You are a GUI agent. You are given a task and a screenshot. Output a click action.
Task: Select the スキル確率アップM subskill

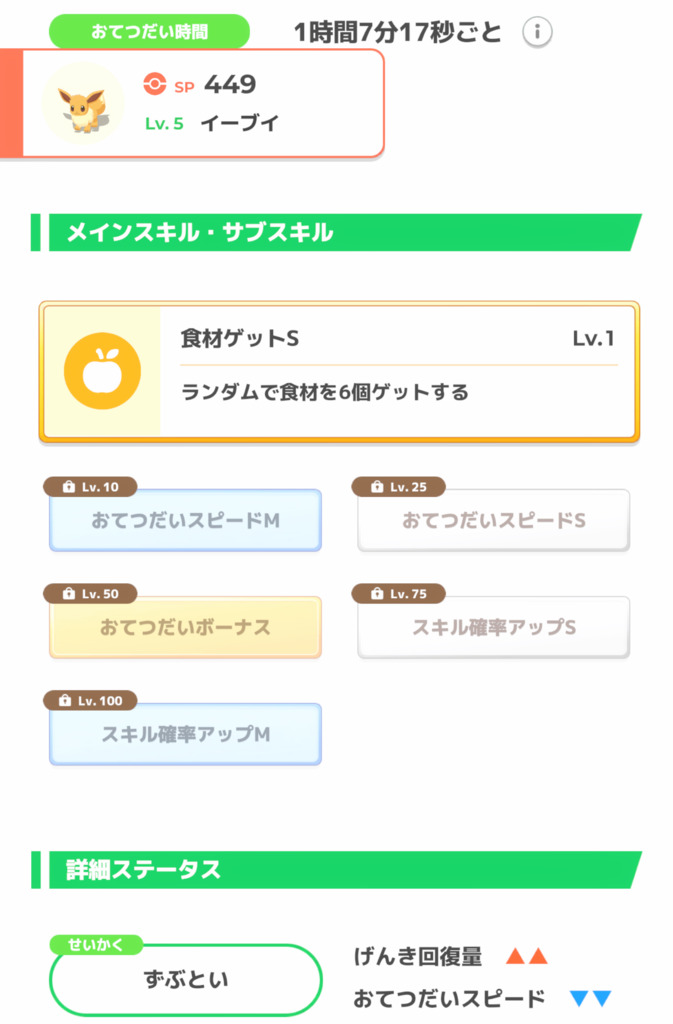[186, 734]
